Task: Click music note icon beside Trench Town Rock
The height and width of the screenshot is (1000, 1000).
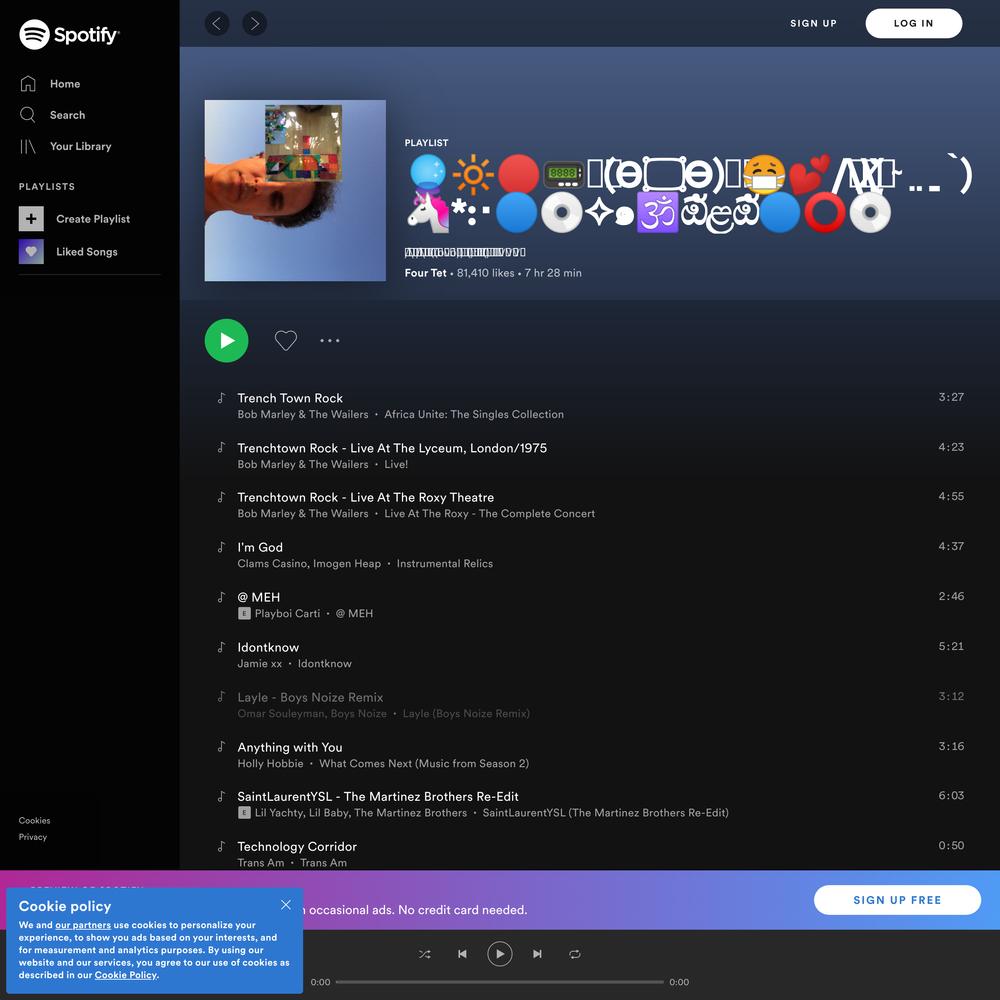Action: click(221, 398)
